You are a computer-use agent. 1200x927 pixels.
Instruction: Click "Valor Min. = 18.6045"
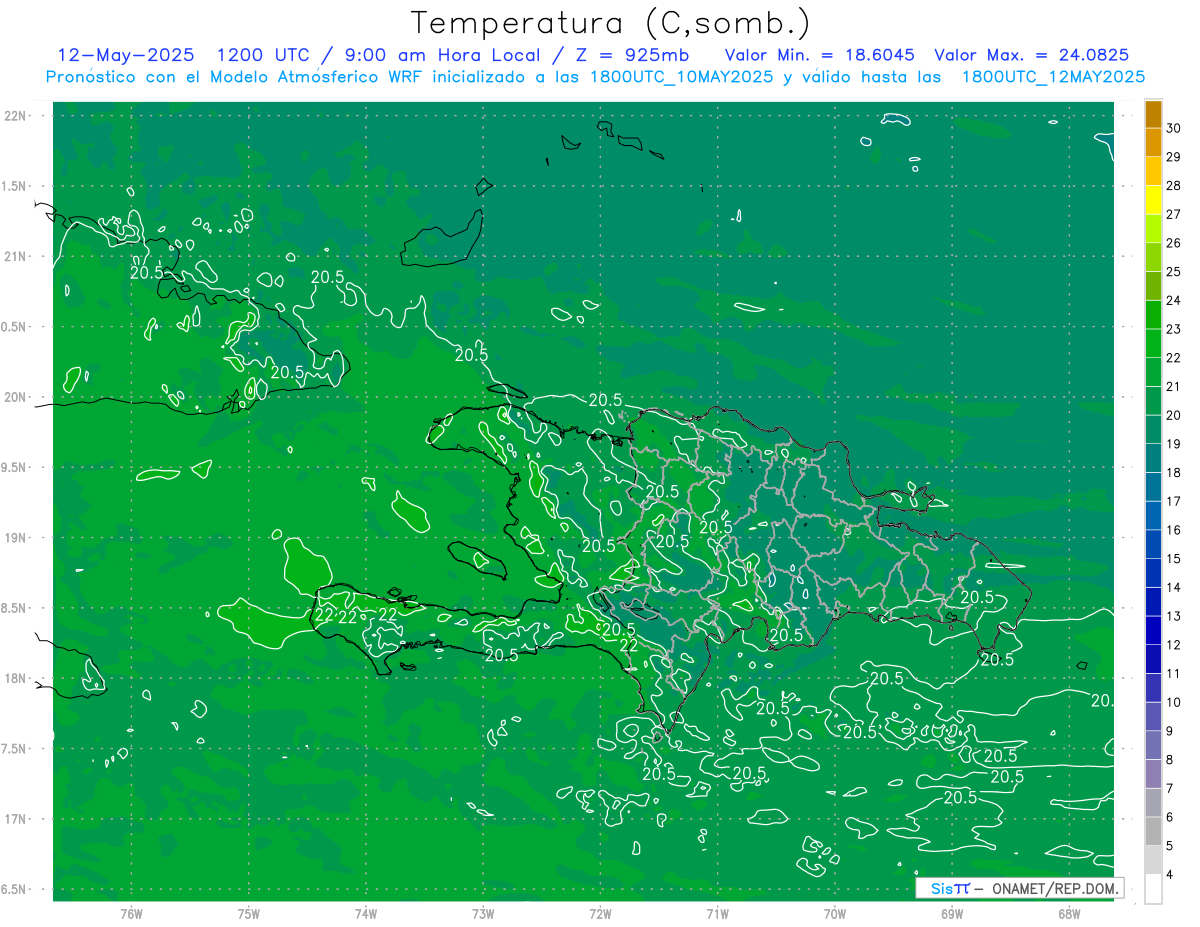pyautogui.click(x=820, y=56)
